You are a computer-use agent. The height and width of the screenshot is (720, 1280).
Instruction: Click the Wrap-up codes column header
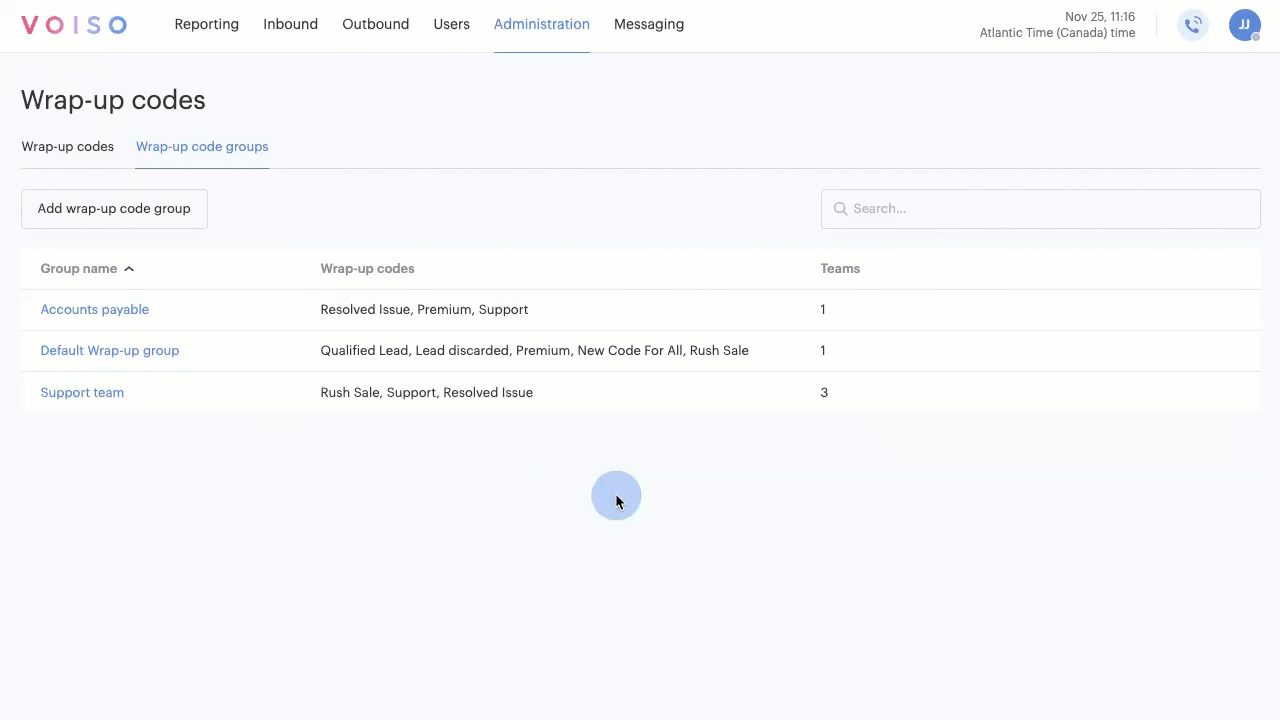[367, 268]
